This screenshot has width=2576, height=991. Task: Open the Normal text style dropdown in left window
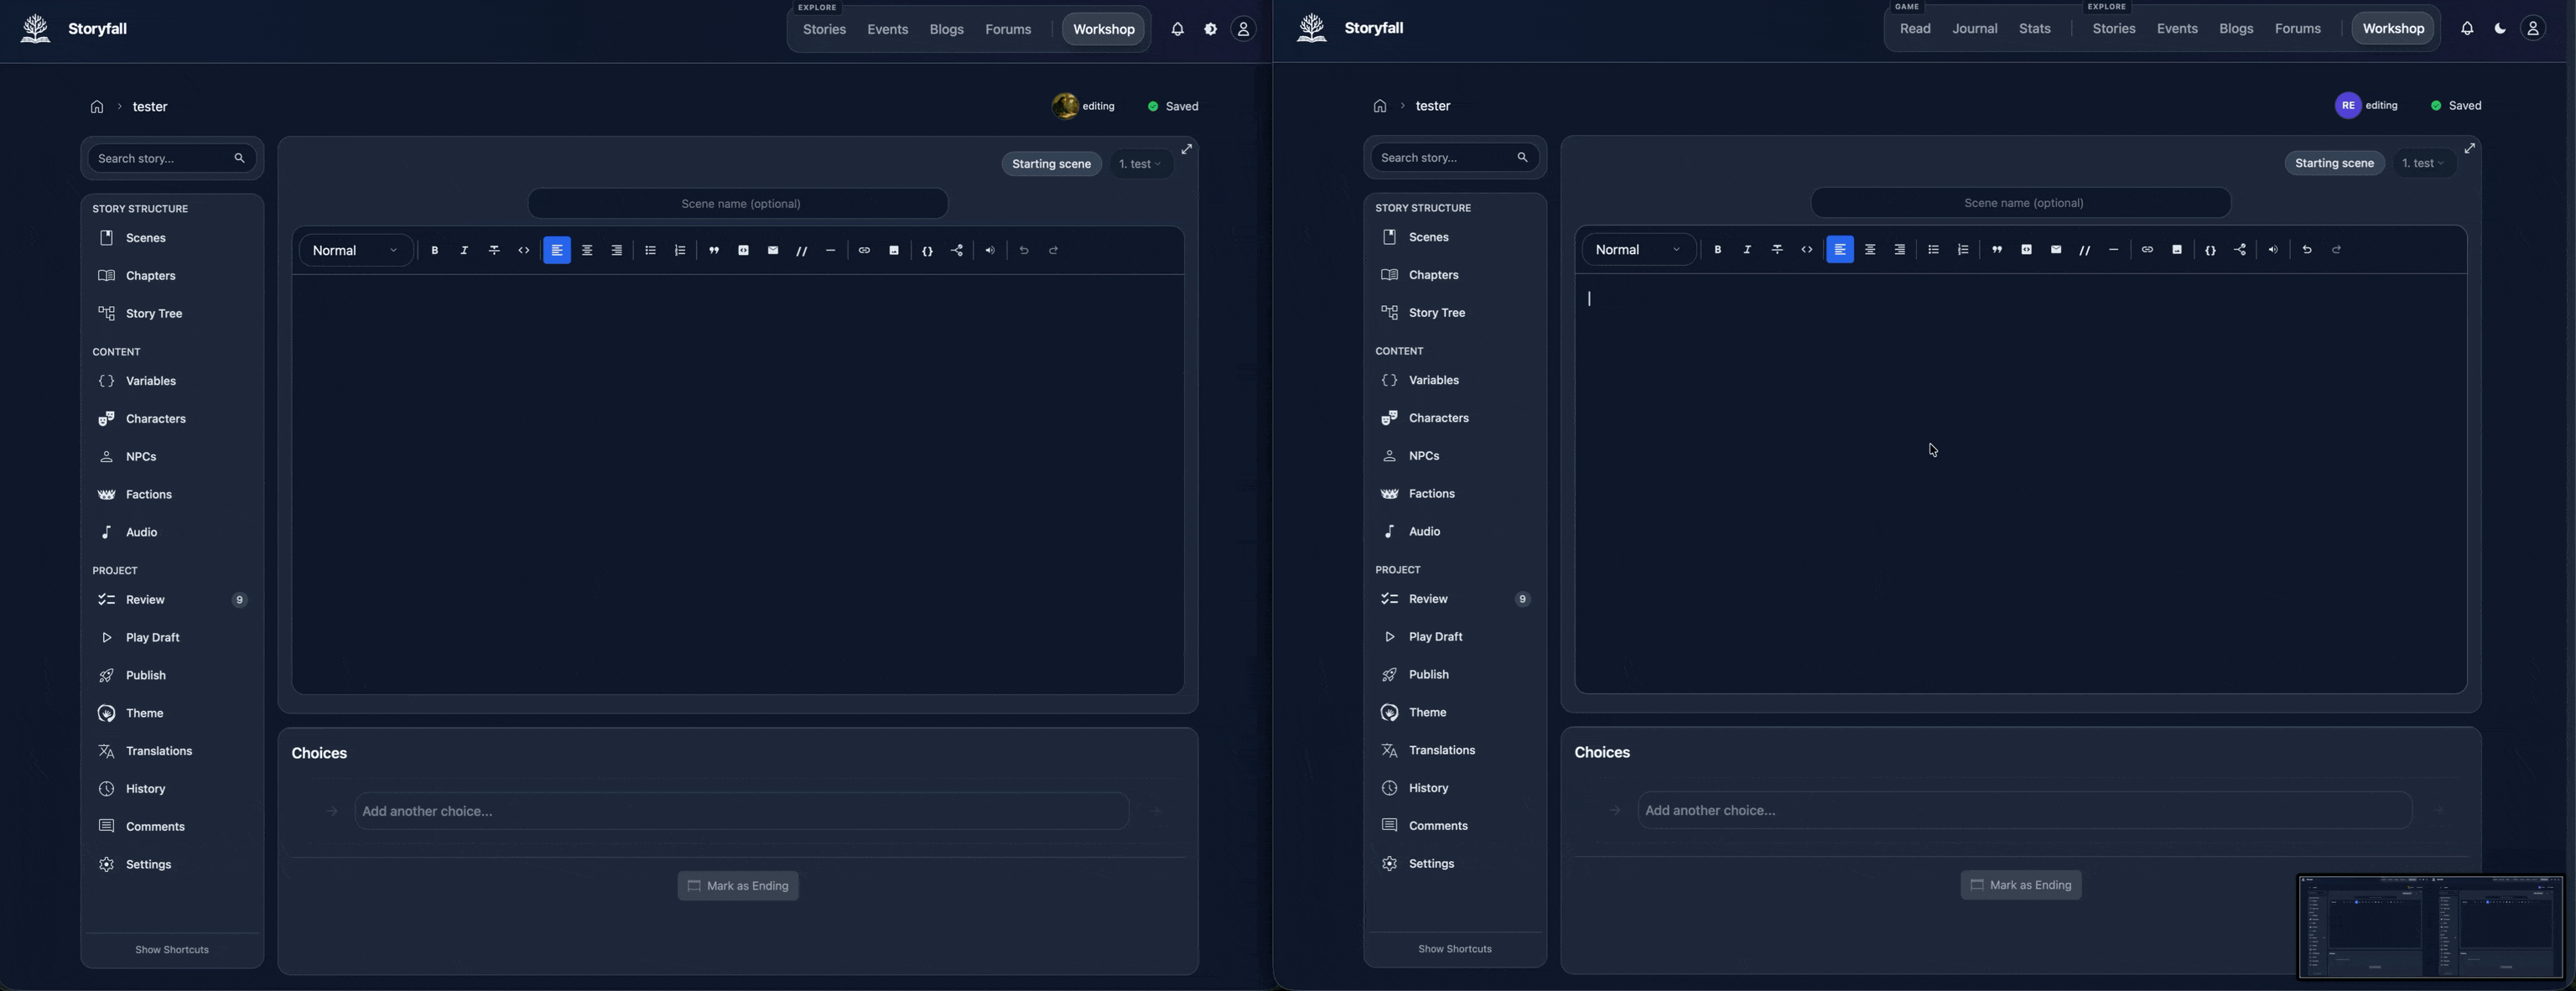[x=355, y=251]
